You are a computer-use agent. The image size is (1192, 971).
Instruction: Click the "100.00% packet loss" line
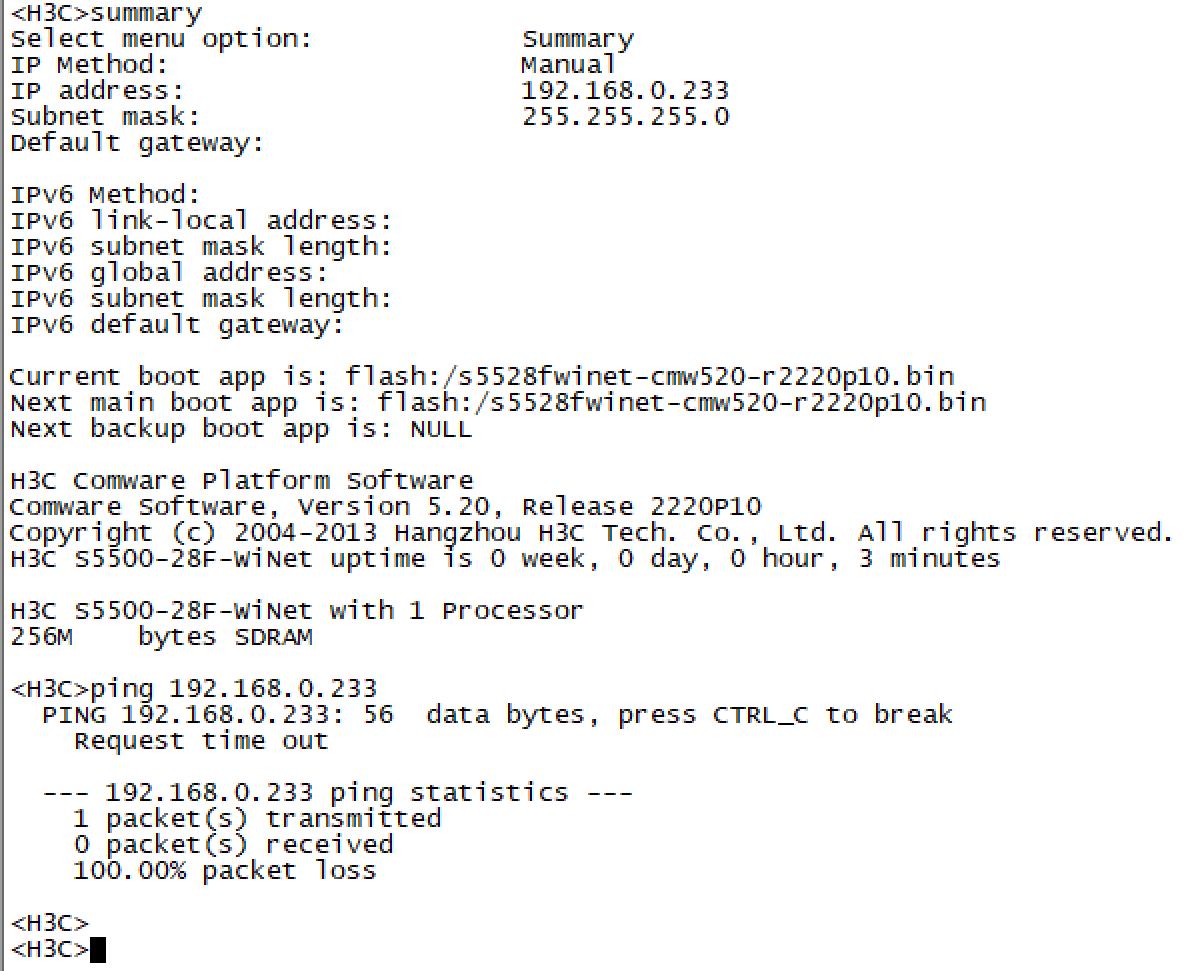point(224,871)
